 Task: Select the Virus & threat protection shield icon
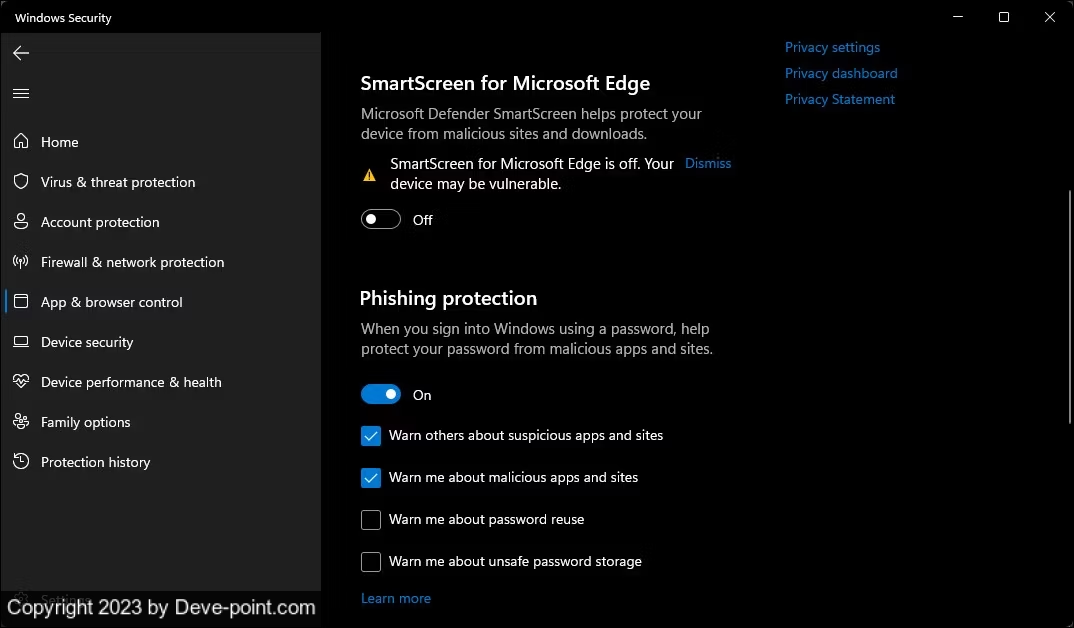pos(21,181)
